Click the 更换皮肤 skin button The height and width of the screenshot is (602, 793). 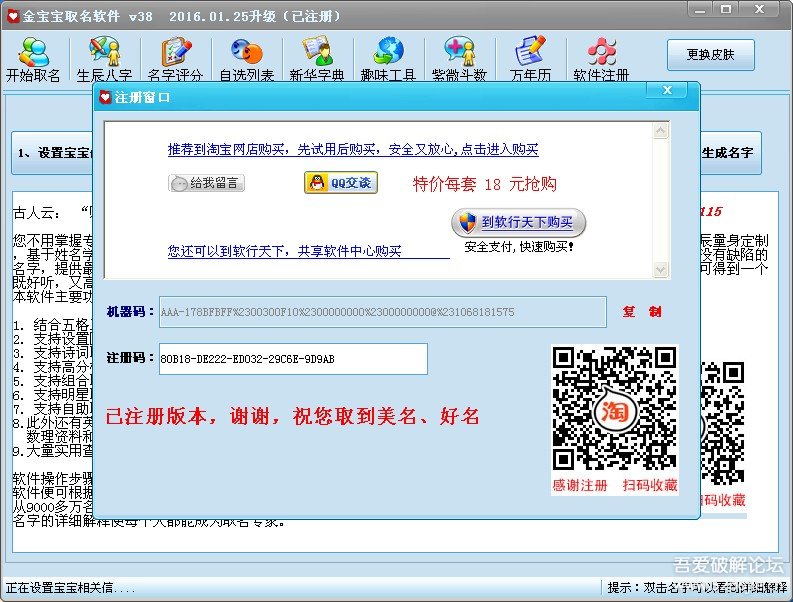710,55
